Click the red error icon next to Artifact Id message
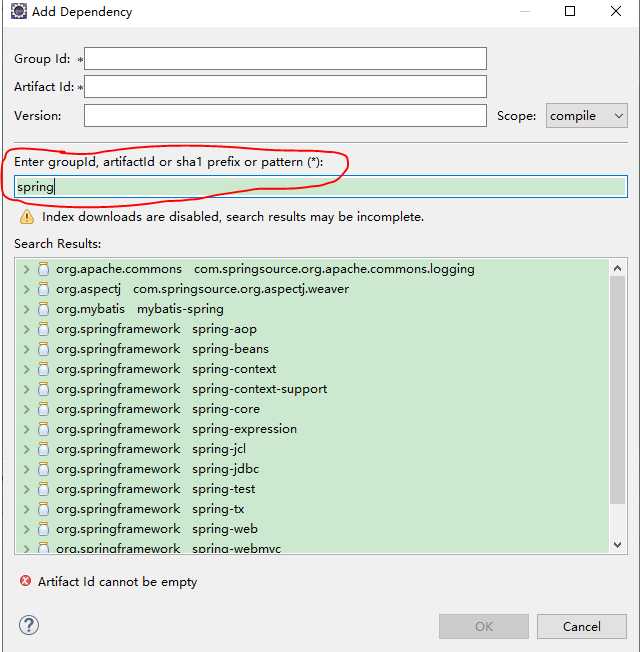The height and width of the screenshot is (652, 640). click(x=26, y=581)
